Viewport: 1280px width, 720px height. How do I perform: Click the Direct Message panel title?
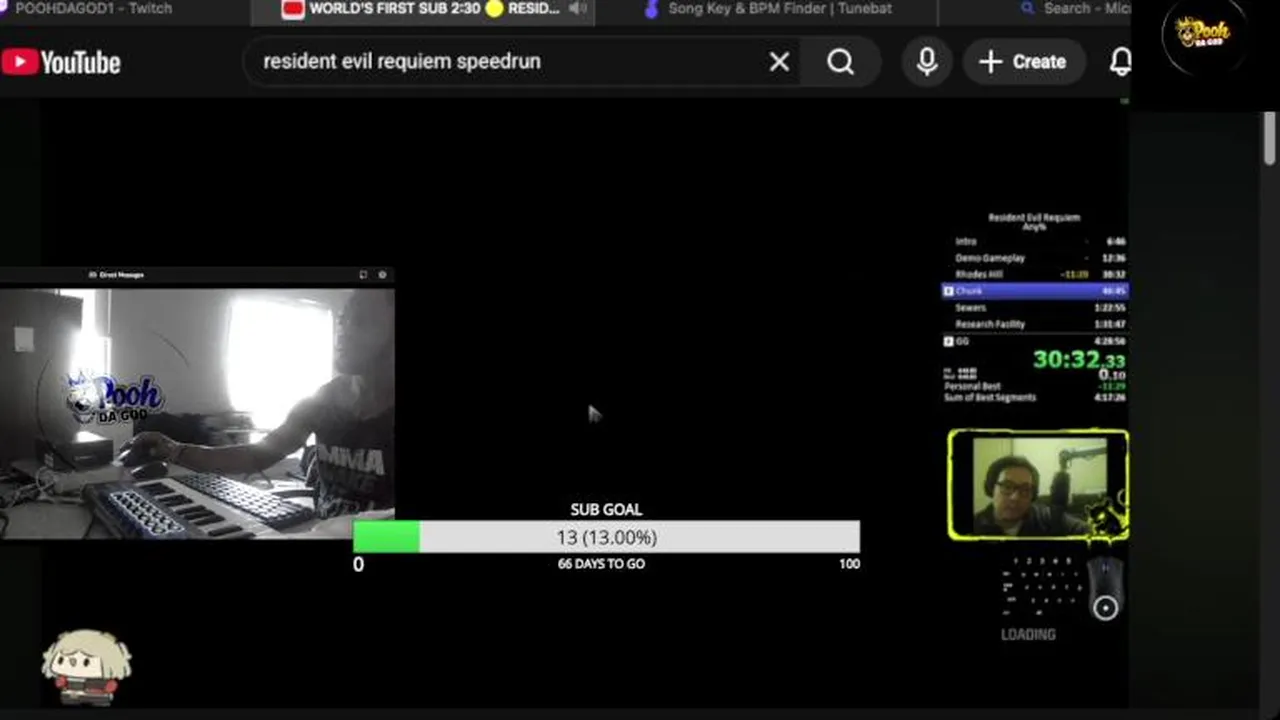[x=120, y=274]
